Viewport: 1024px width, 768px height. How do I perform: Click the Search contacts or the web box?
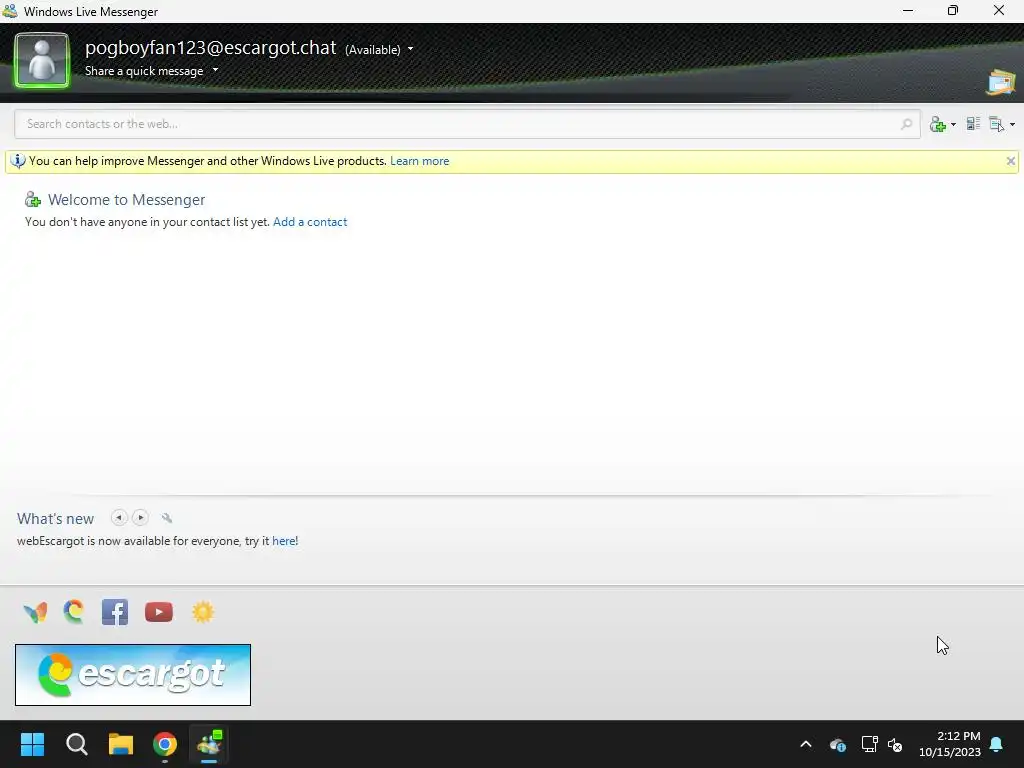coord(467,124)
